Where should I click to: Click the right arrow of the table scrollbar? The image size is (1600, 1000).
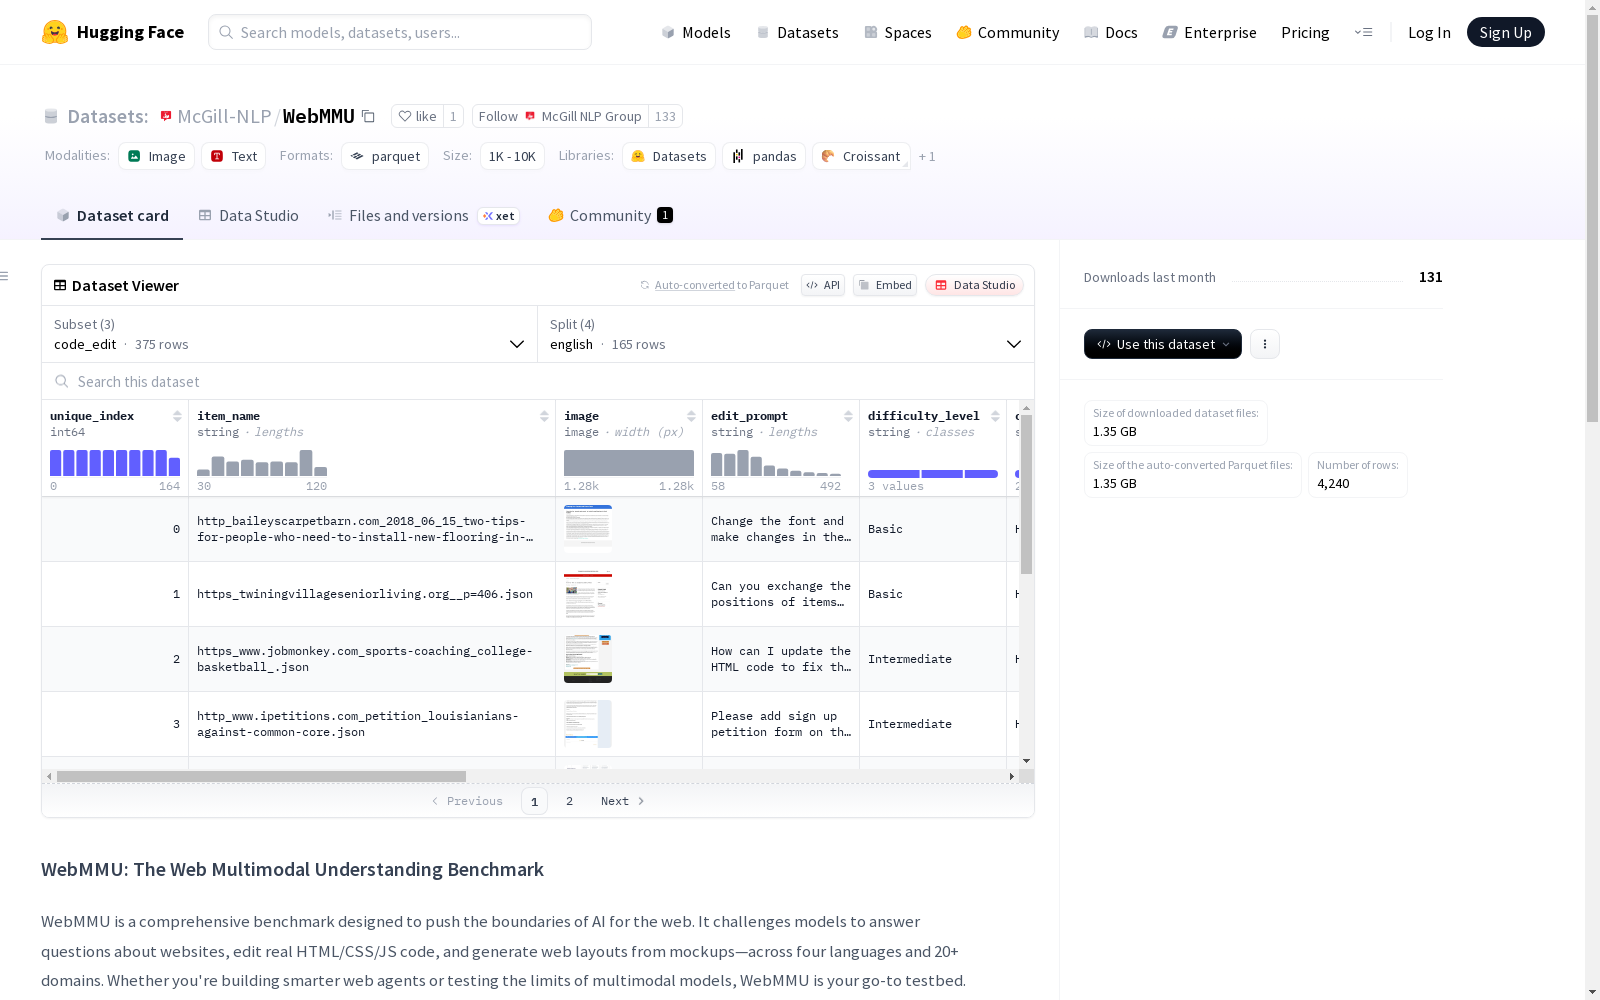(1011, 776)
